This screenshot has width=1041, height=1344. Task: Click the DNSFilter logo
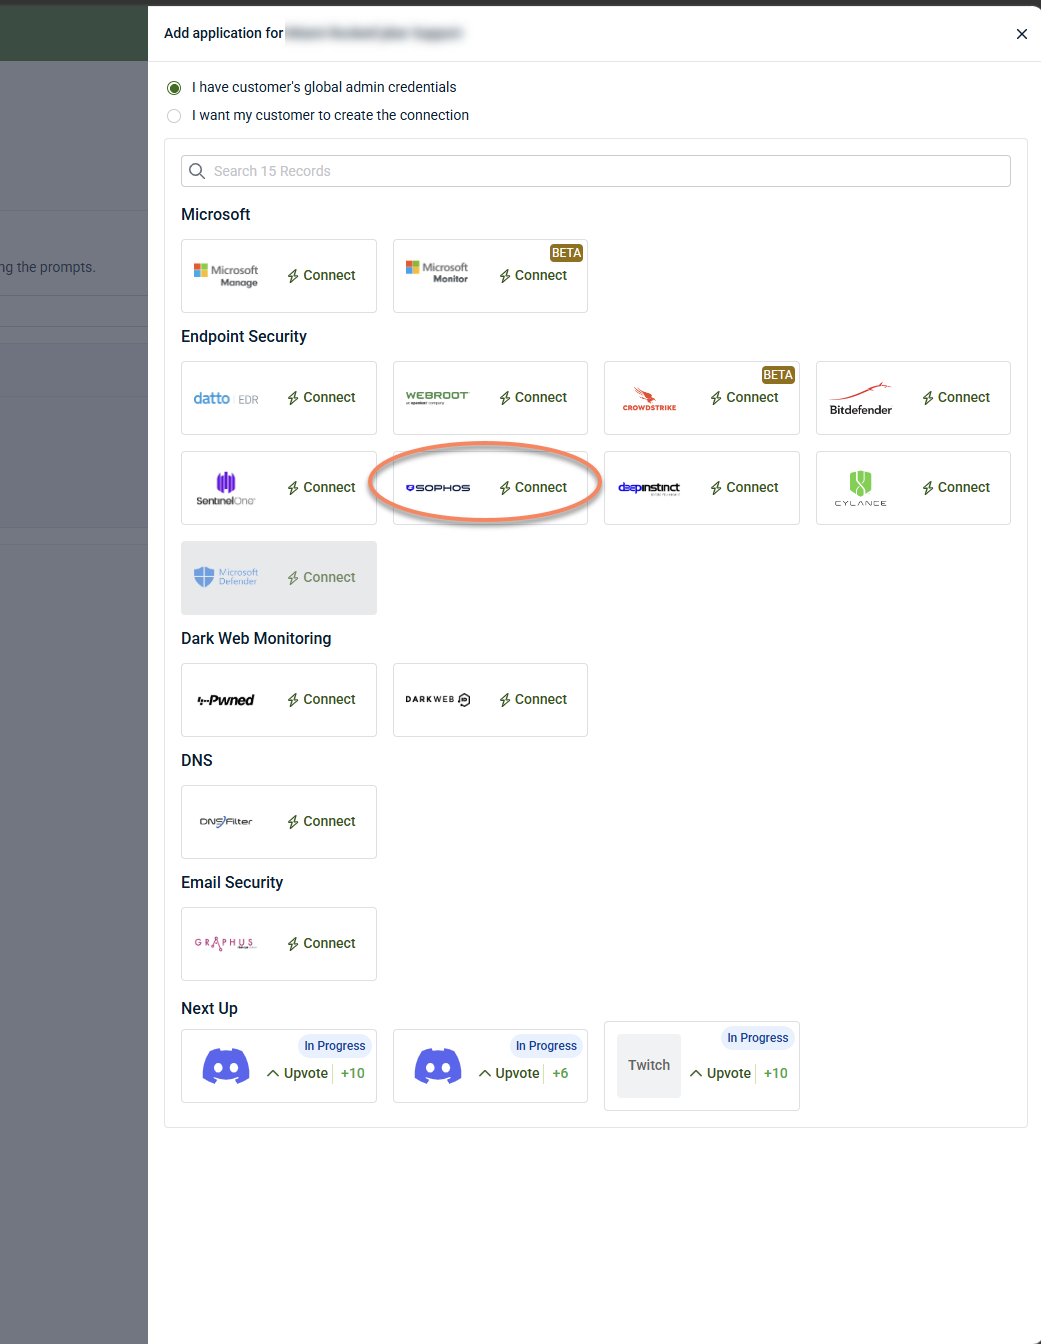pyautogui.click(x=226, y=822)
